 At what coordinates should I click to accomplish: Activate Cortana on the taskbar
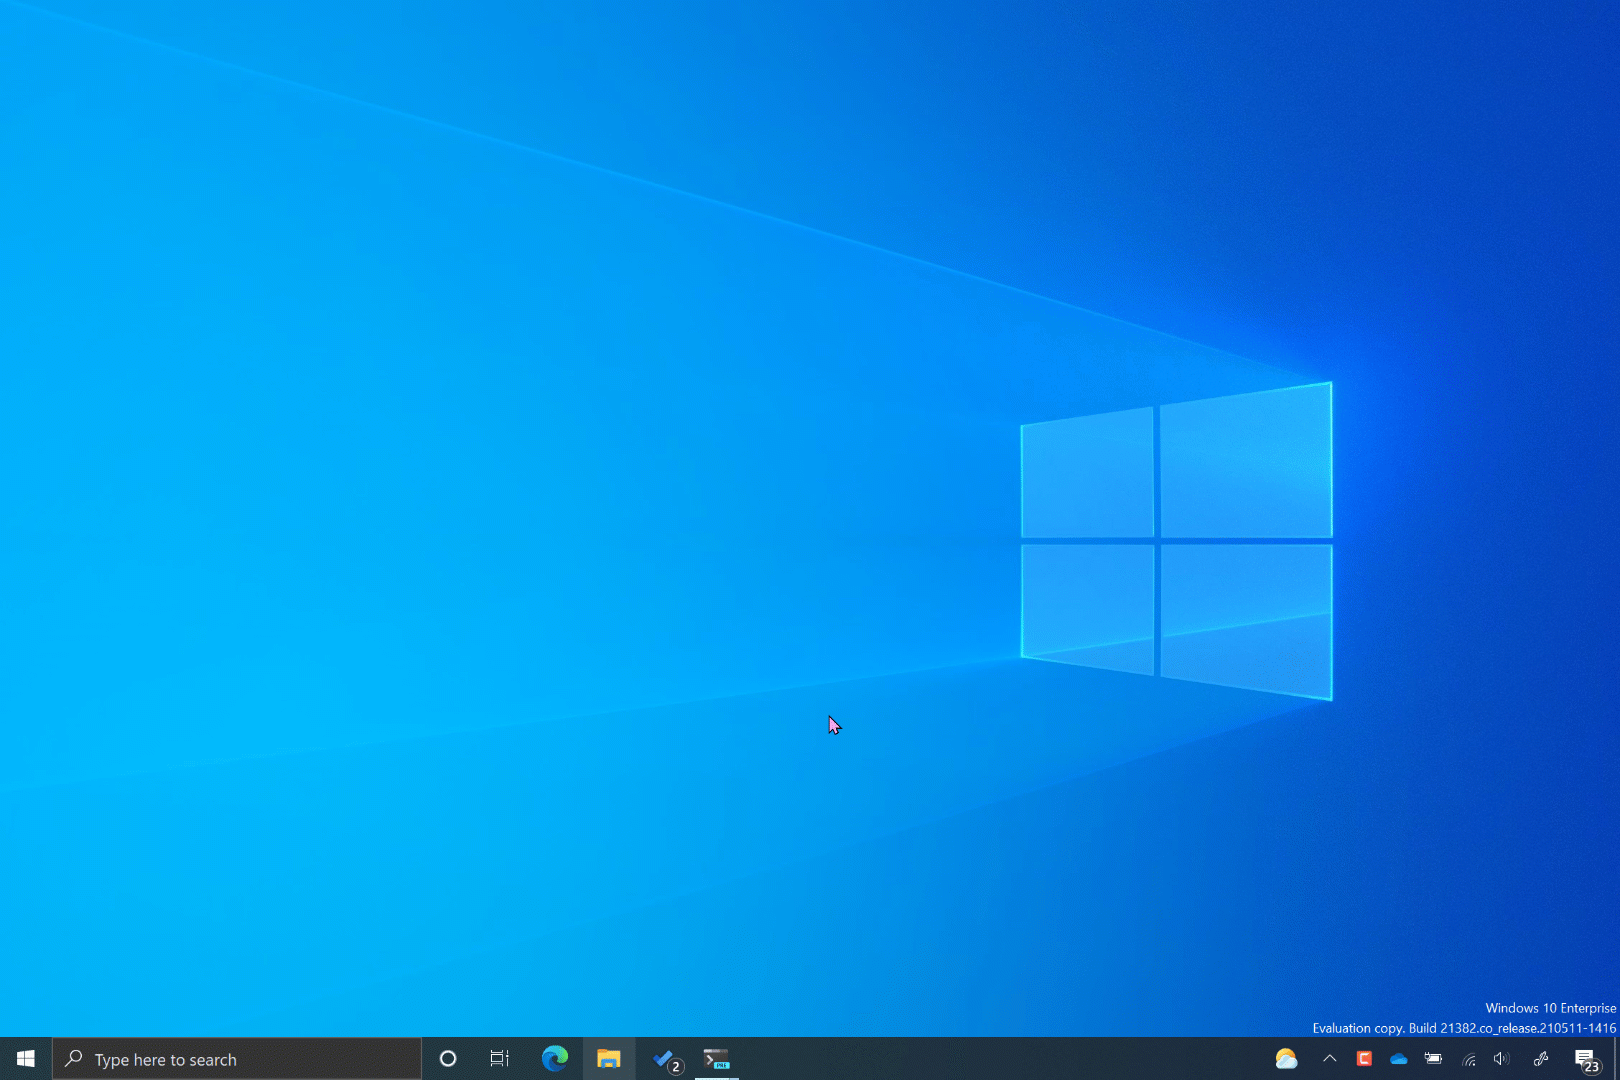pos(447,1059)
